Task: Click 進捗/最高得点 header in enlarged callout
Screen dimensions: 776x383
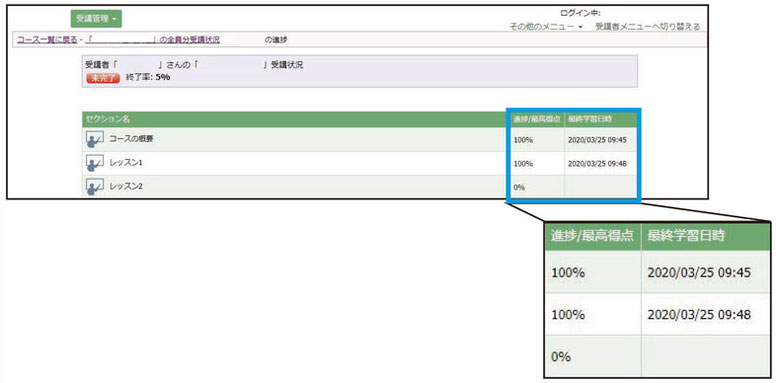Action: point(592,236)
